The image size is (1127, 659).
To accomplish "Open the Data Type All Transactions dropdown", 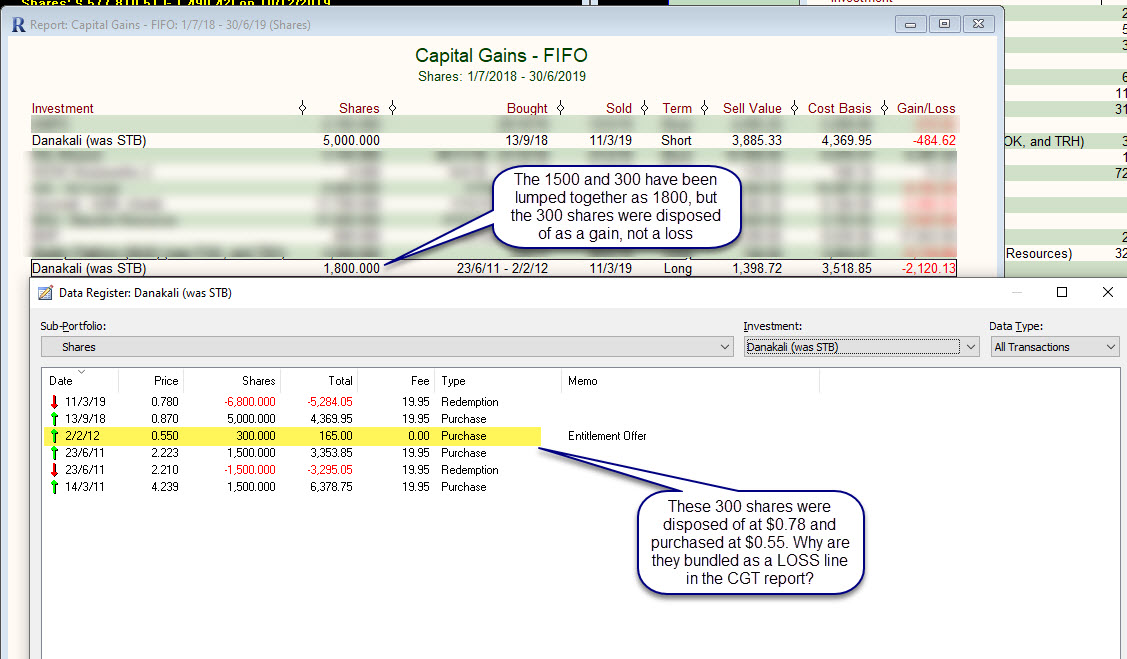I will [x=1055, y=347].
